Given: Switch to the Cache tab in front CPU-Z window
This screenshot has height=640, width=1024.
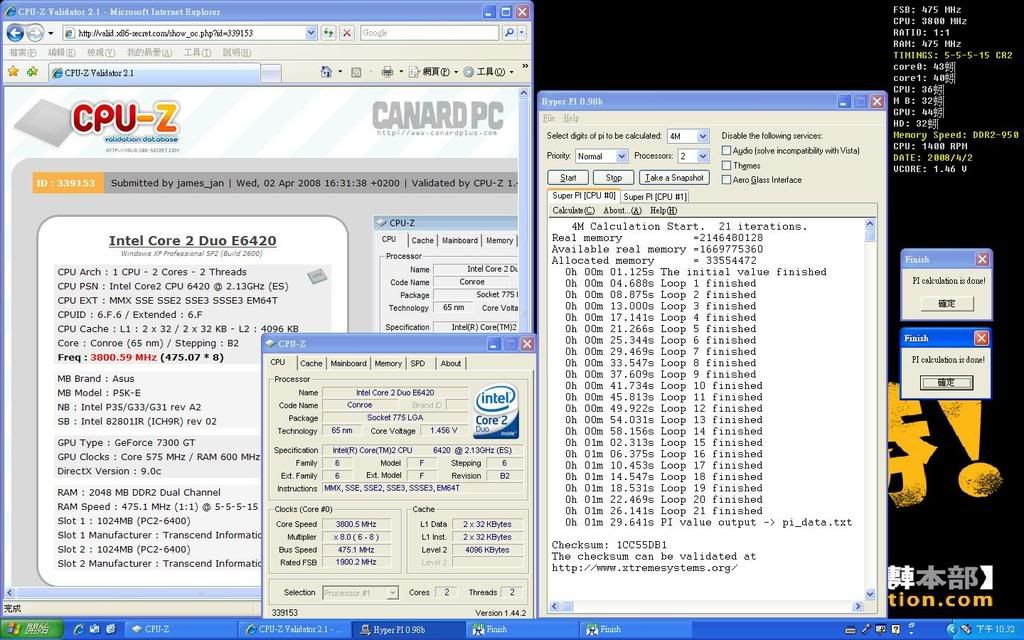Looking at the screenshot, I should tap(311, 364).
